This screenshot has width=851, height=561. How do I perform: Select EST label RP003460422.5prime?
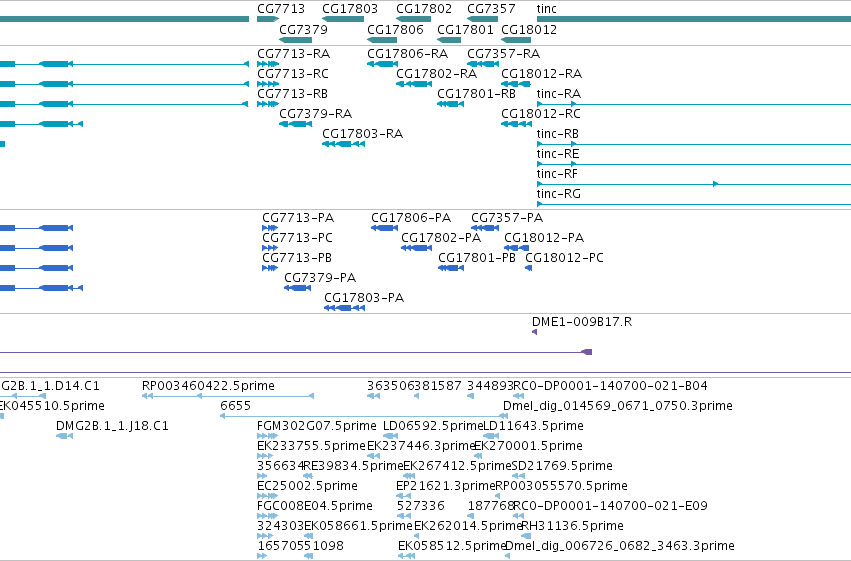(208, 386)
